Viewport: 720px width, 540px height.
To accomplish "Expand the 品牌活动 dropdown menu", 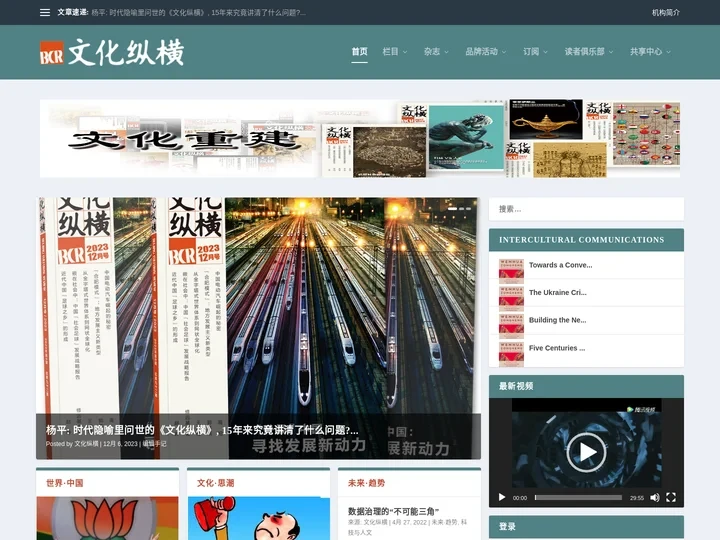I will (486, 51).
